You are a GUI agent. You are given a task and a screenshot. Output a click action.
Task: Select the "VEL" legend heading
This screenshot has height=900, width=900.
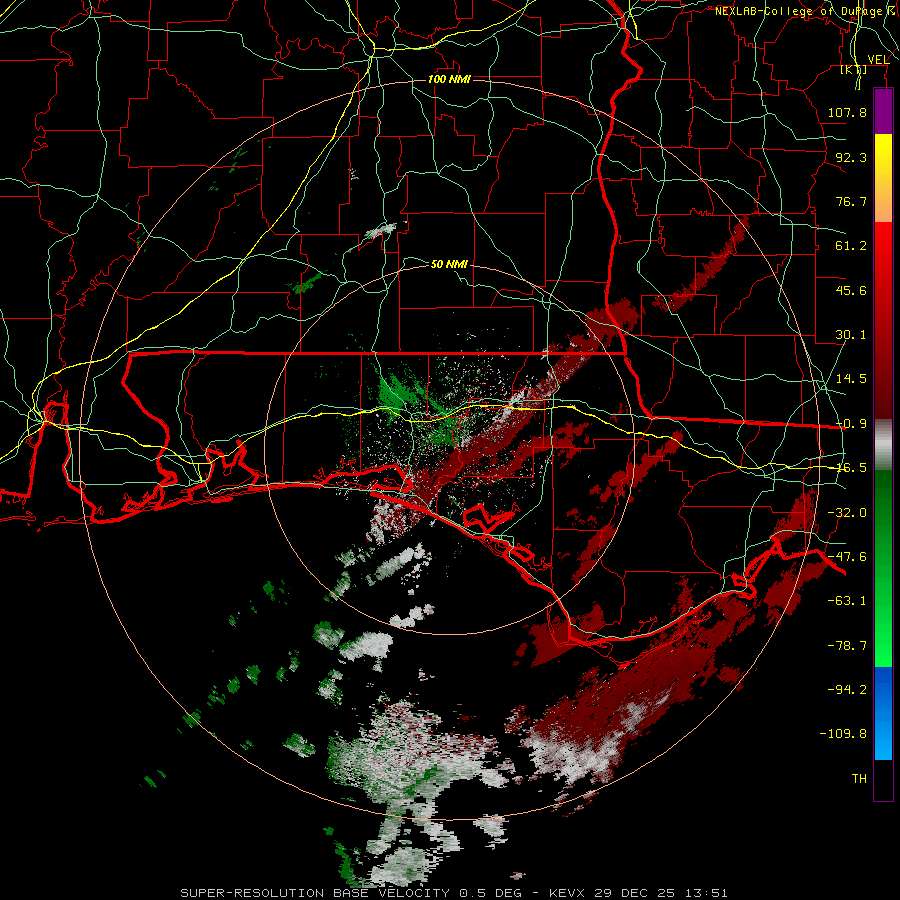(878, 60)
